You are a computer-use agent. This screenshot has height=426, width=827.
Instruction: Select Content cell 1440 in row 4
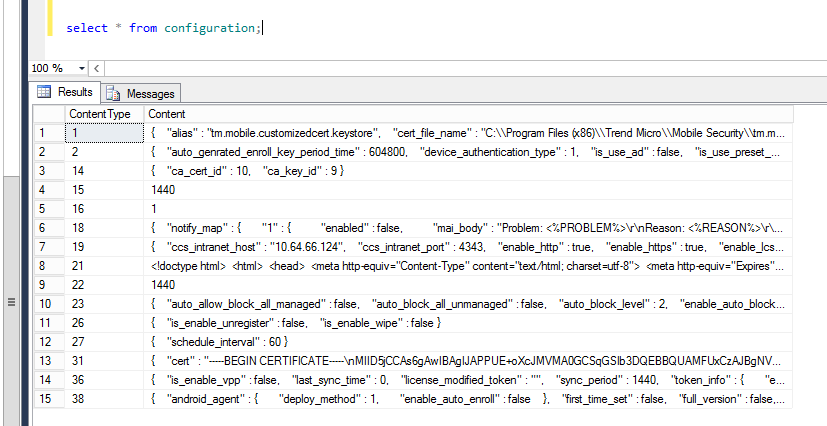(x=468, y=190)
